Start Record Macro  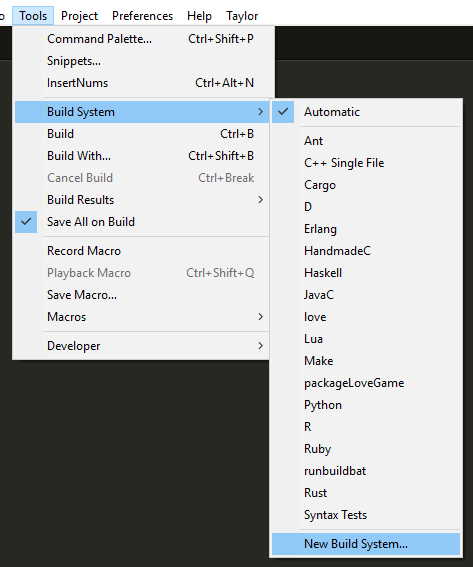(142, 251)
